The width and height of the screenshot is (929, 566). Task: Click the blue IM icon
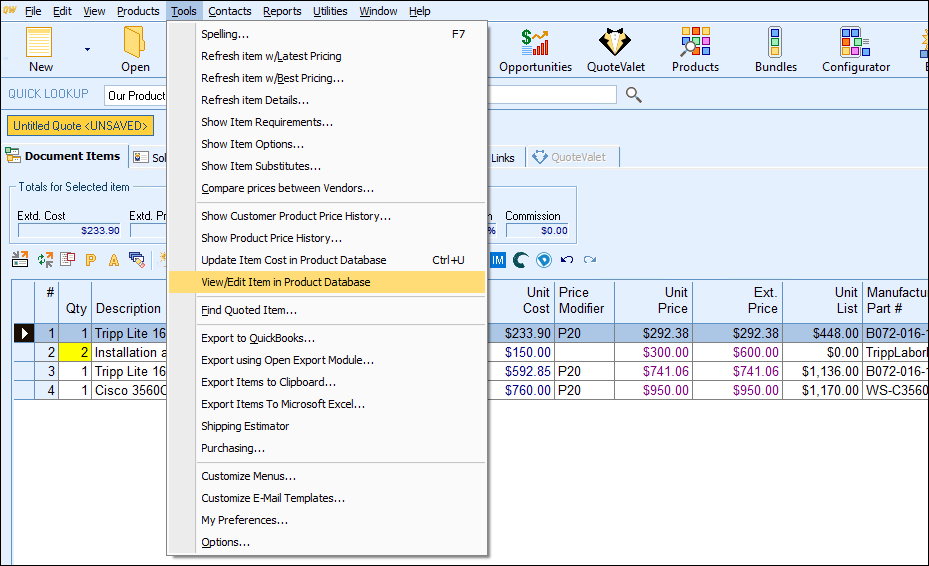498,260
